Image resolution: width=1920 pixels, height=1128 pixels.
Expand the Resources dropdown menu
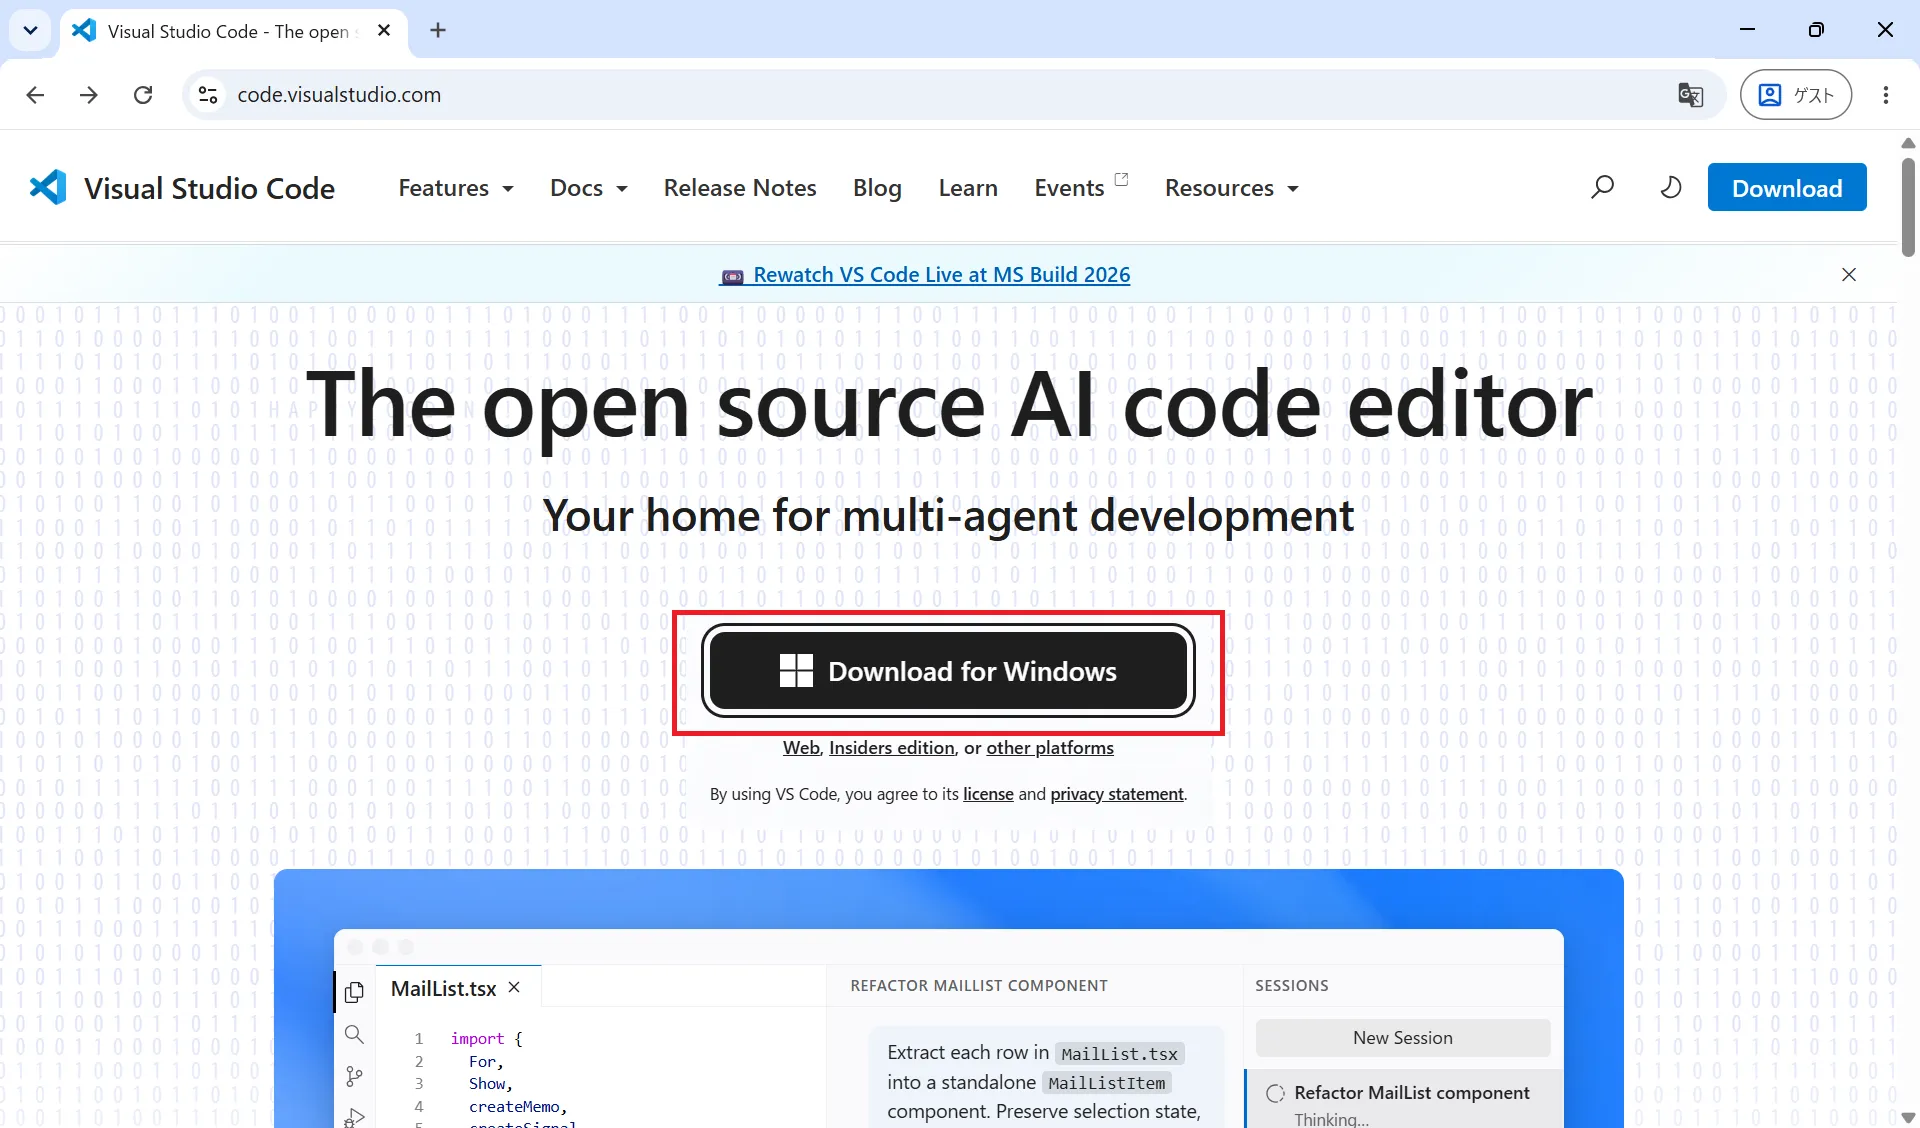tap(1232, 188)
